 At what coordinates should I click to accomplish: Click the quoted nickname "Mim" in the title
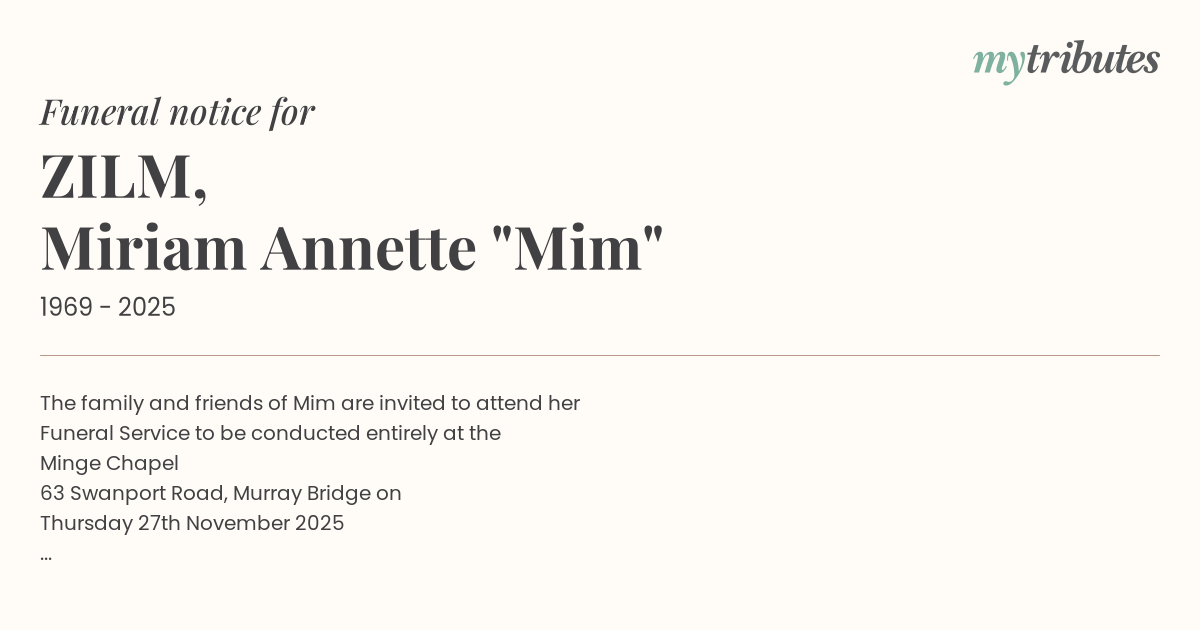[x=578, y=248]
